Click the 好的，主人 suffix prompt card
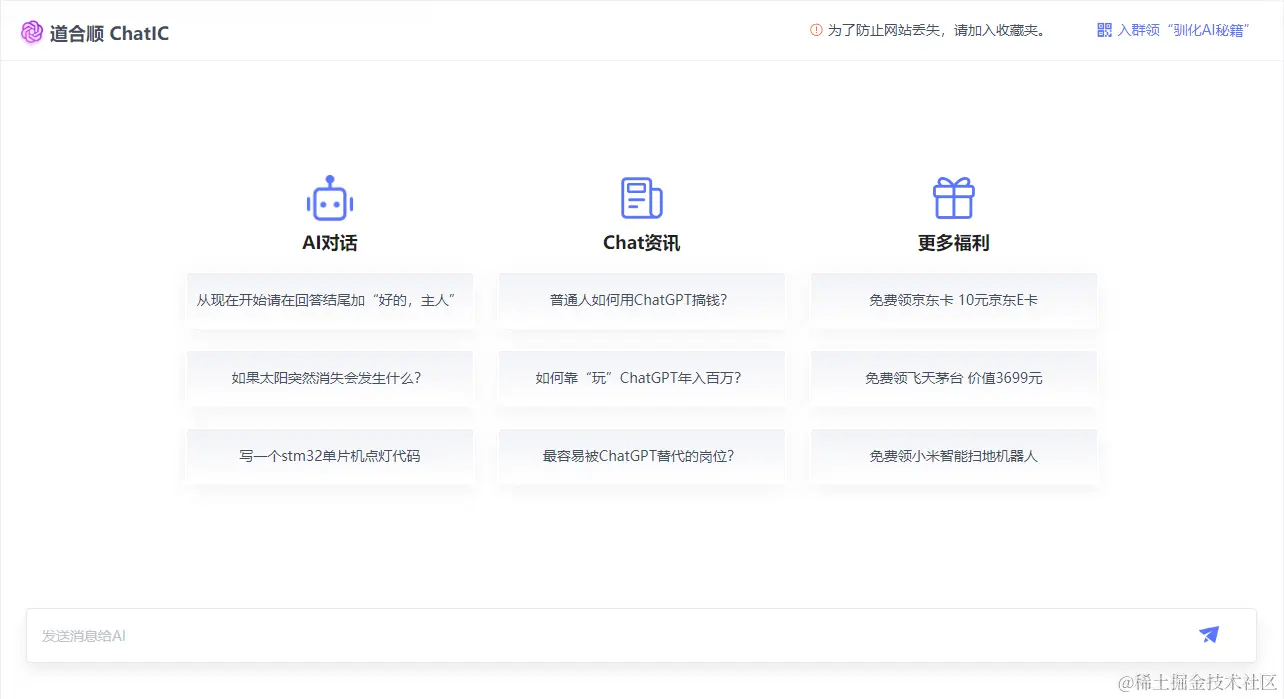The image size is (1284, 699). (x=329, y=301)
